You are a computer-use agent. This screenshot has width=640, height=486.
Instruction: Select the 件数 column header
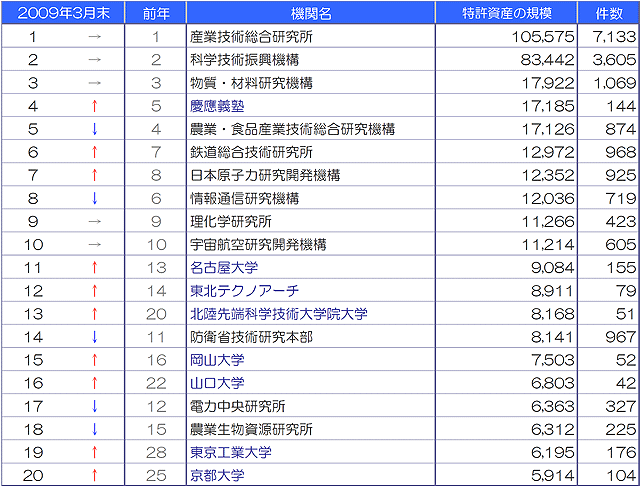click(x=609, y=13)
